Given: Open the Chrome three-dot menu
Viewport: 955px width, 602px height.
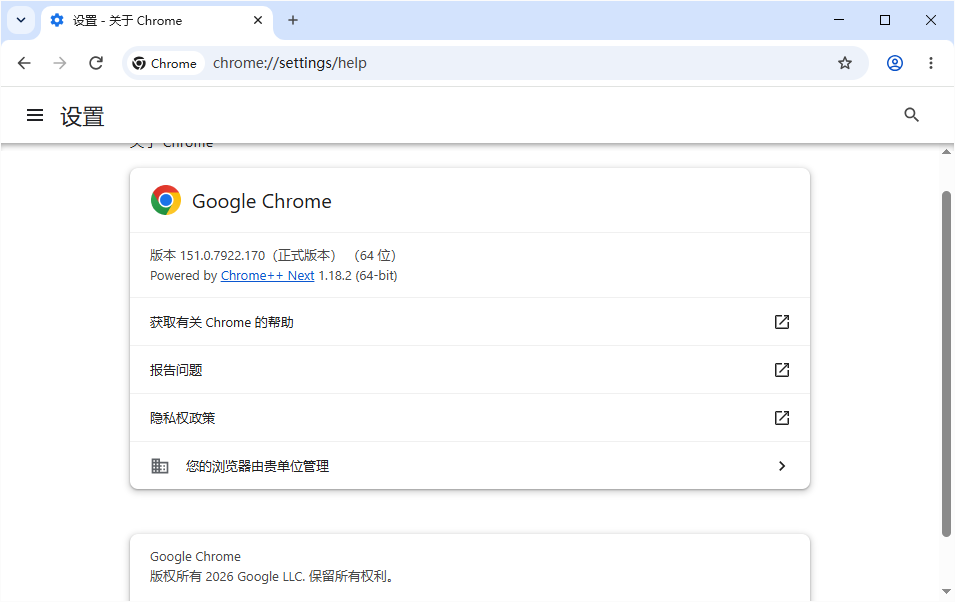Looking at the screenshot, I should click(931, 63).
